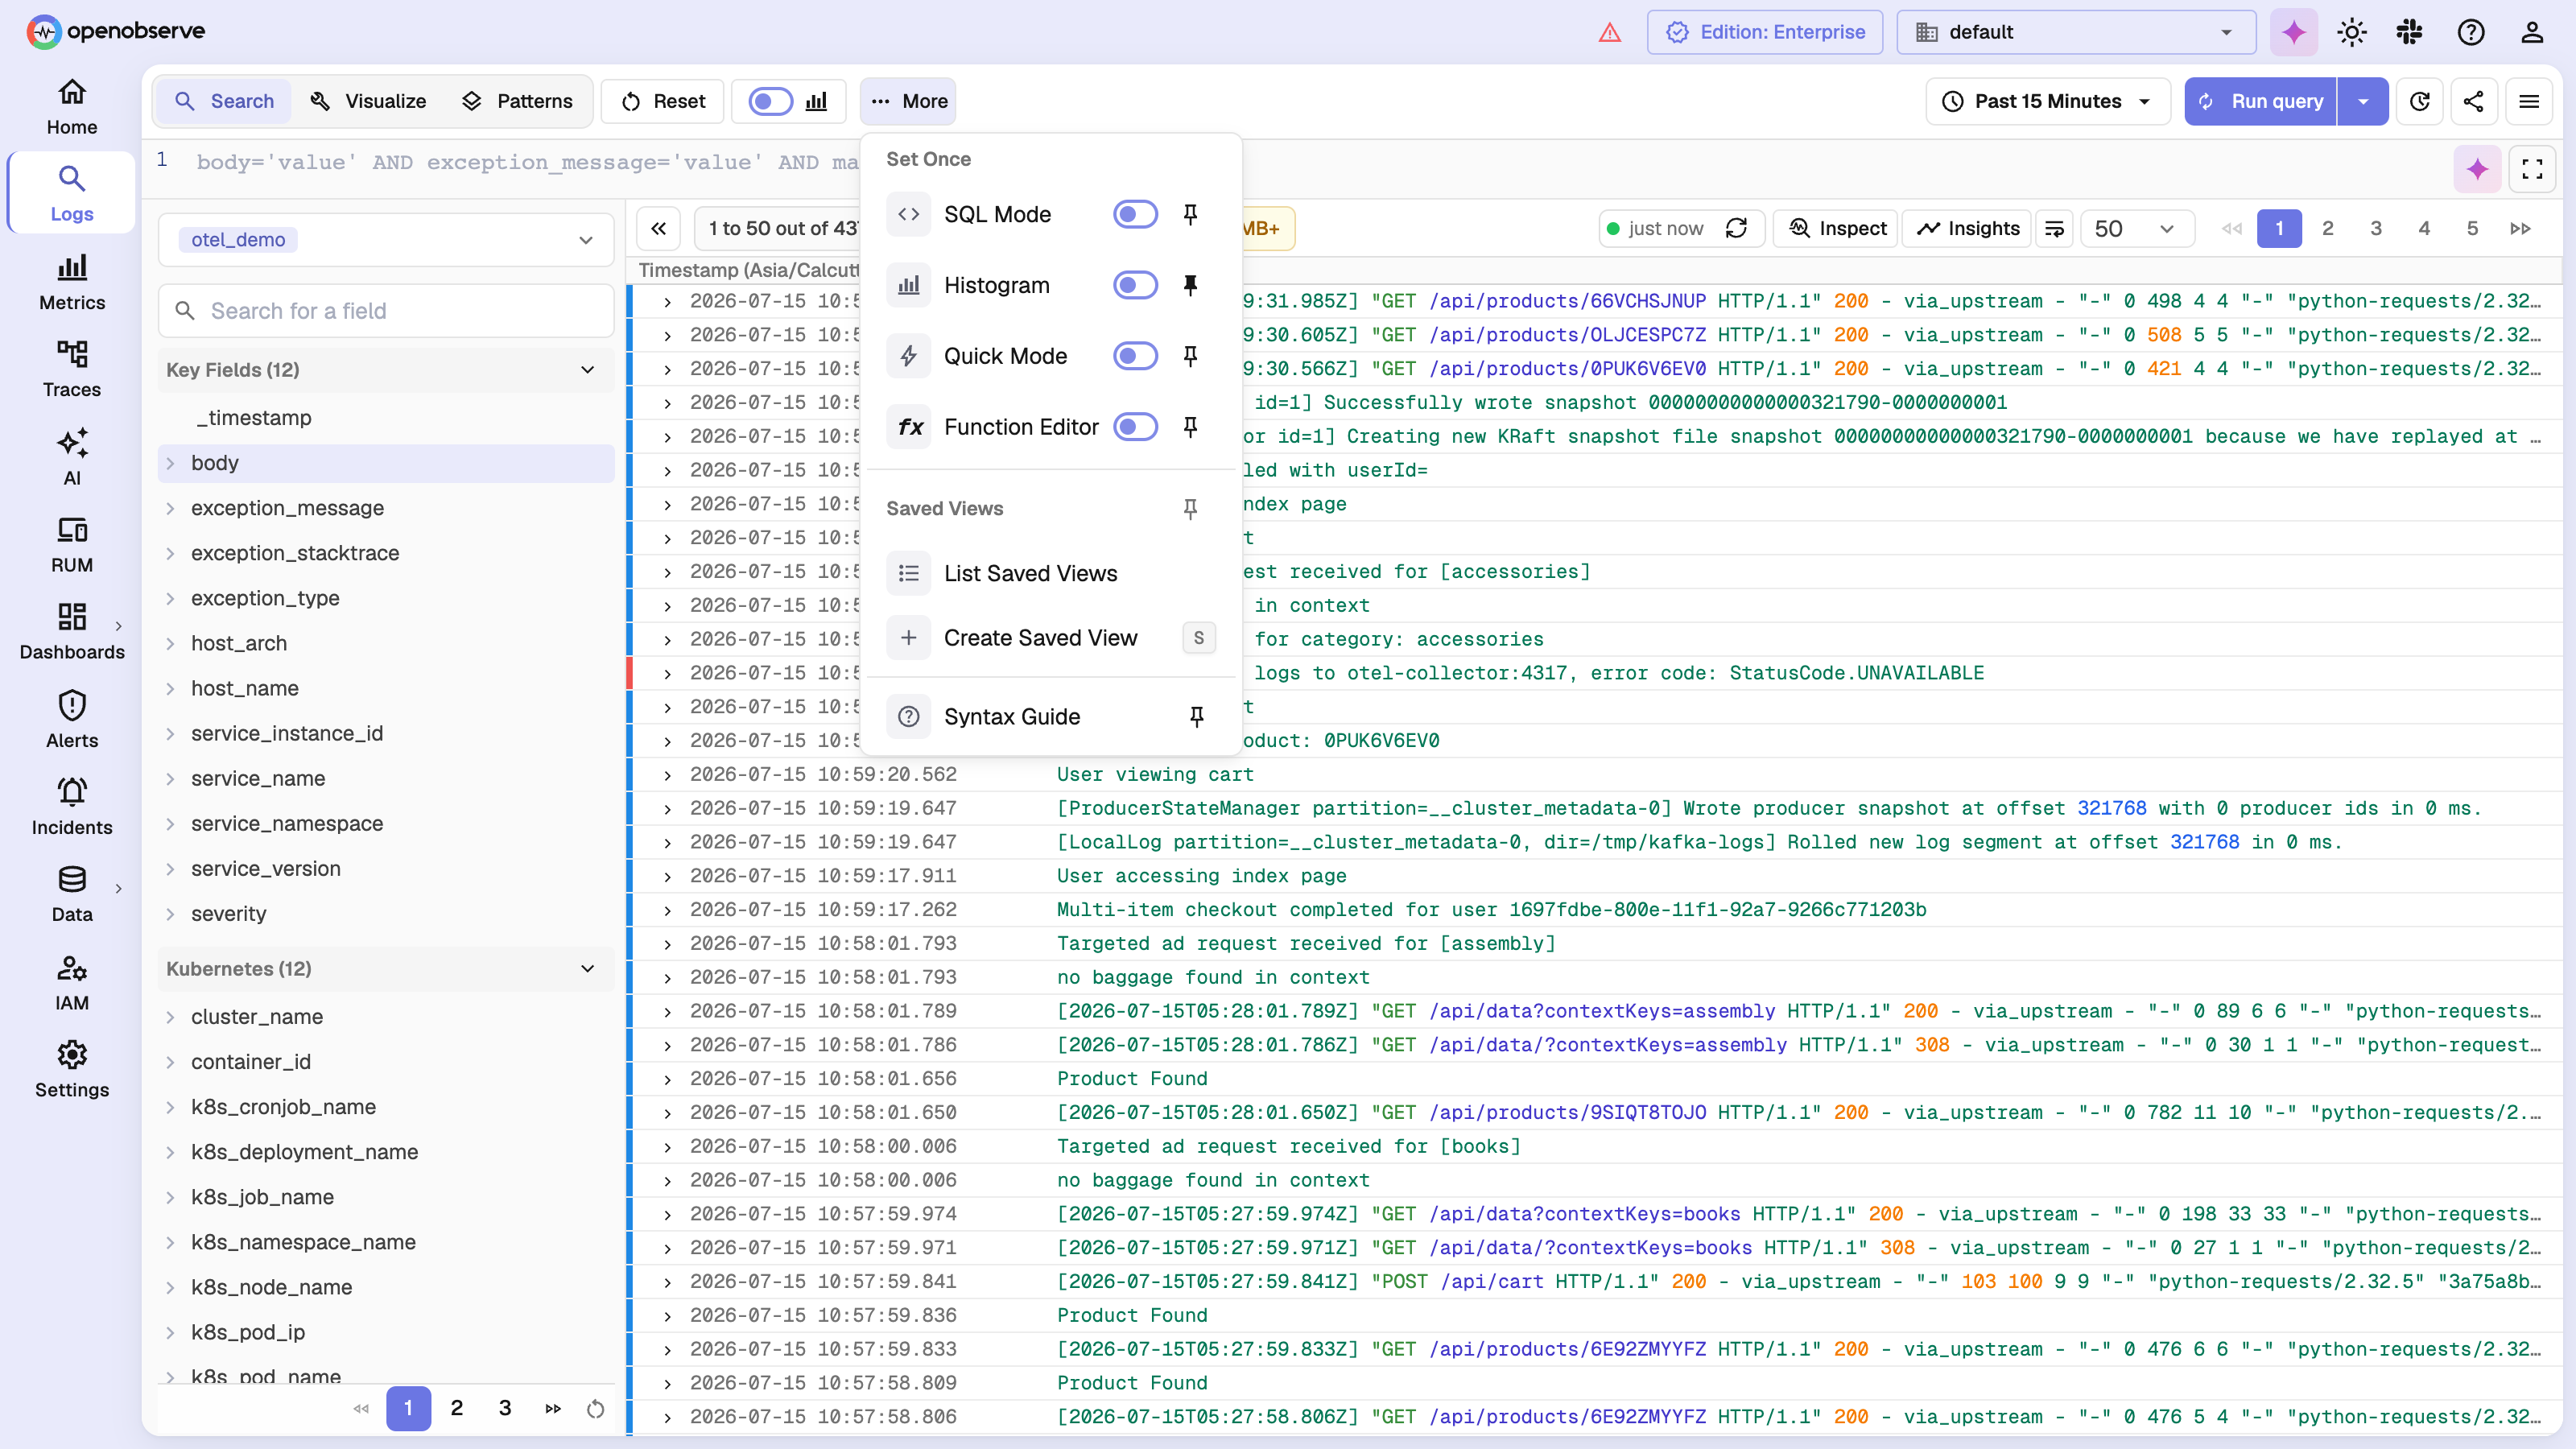Switch theme with the sun icon
This screenshot has width=2576, height=1449.
(x=2352, y=32)
